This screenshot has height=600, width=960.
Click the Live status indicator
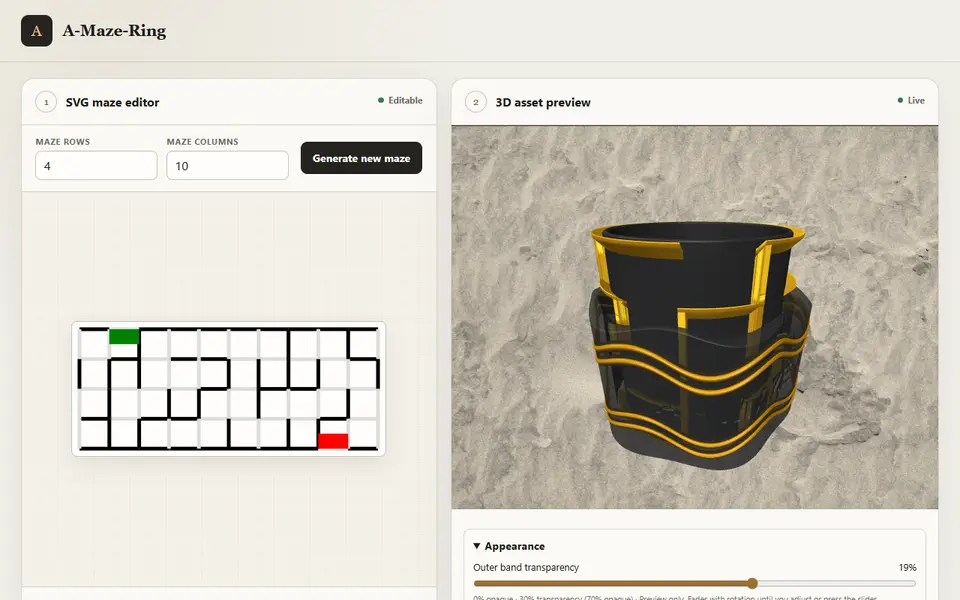coord(911,100)
